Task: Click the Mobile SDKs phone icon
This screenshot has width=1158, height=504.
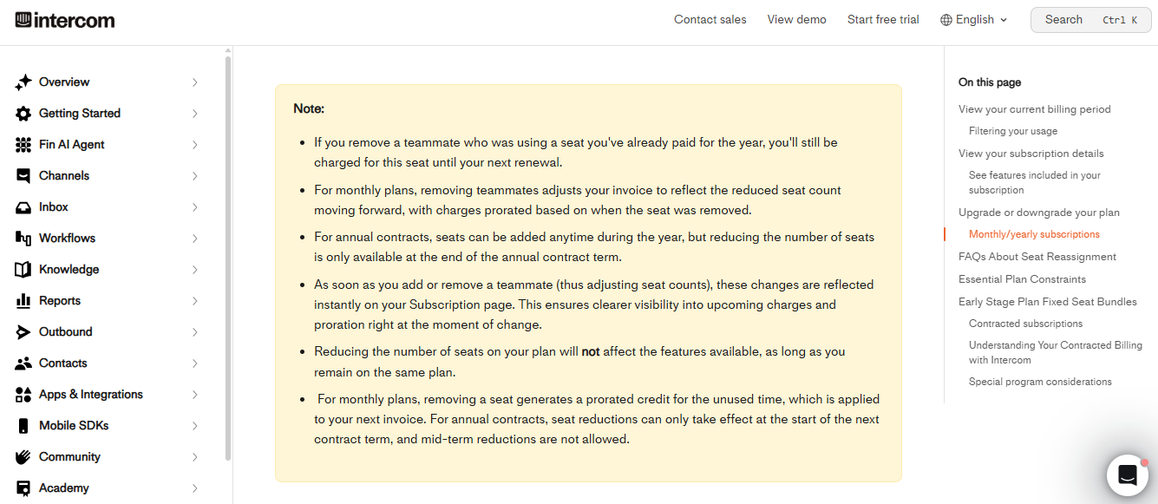Action: [24, 426]
